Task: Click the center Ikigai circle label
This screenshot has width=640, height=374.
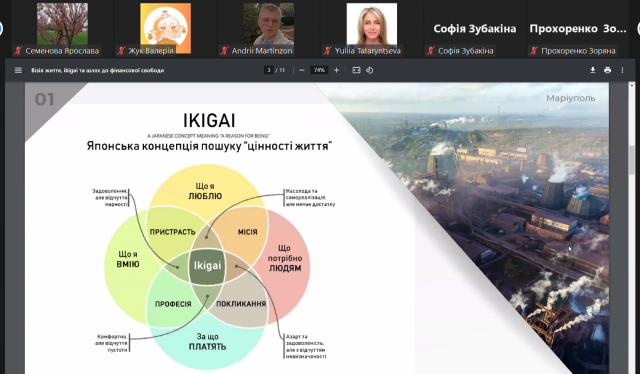Action: tap(207, 266)
